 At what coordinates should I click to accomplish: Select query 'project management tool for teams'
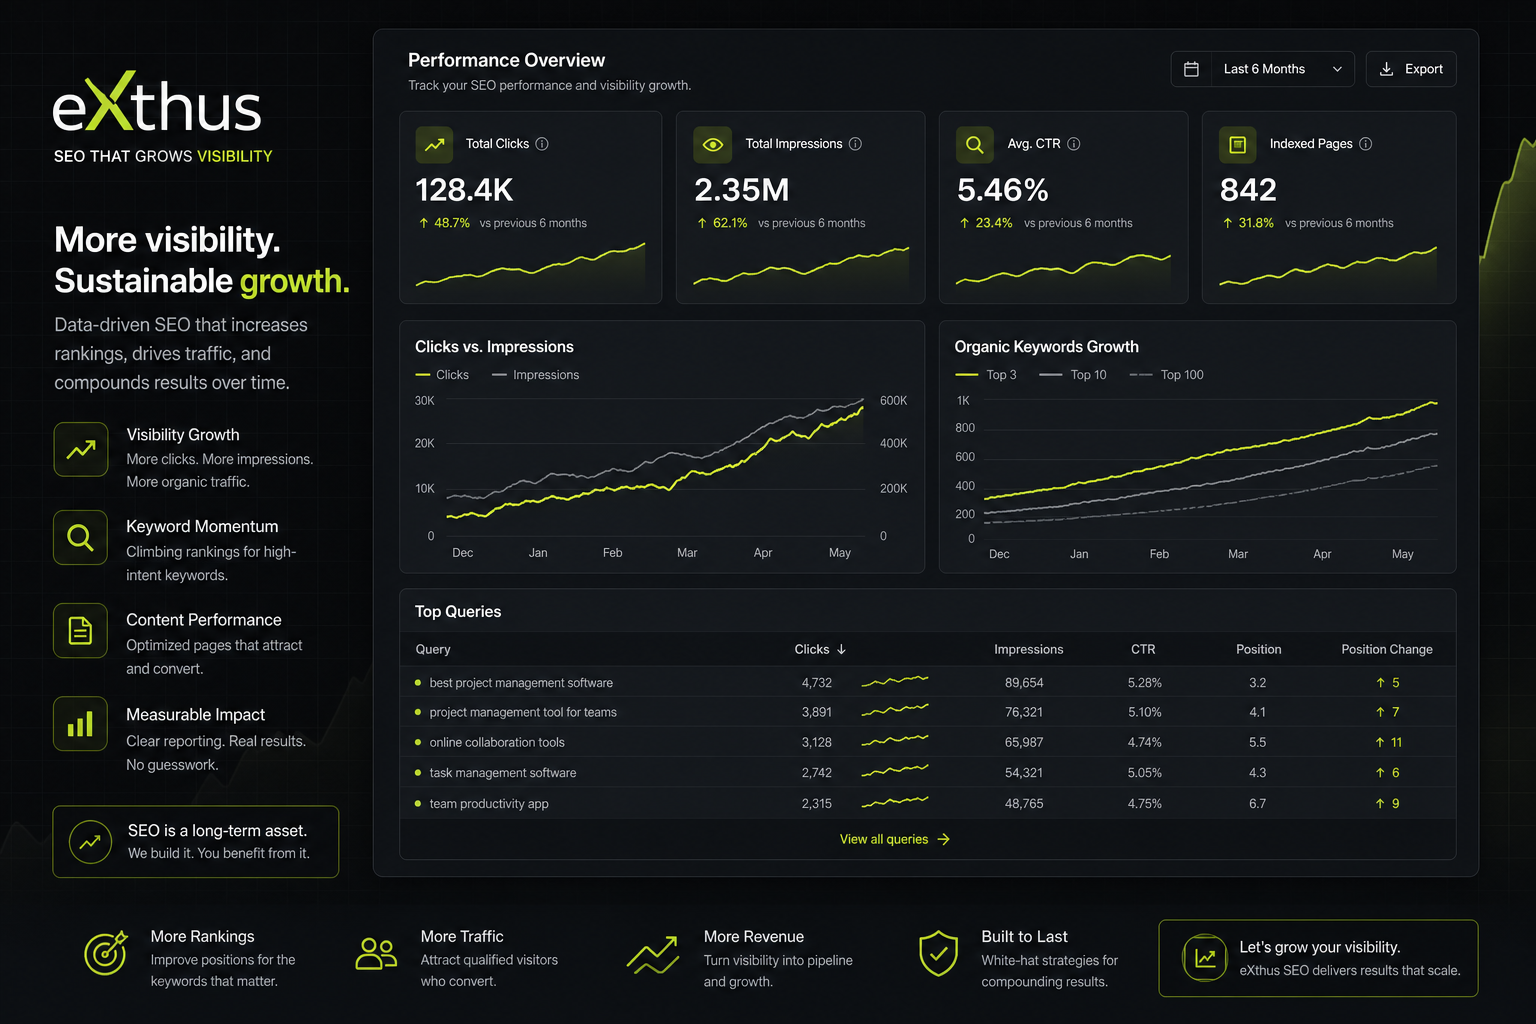pyautogui.click(x=523, y=712)
